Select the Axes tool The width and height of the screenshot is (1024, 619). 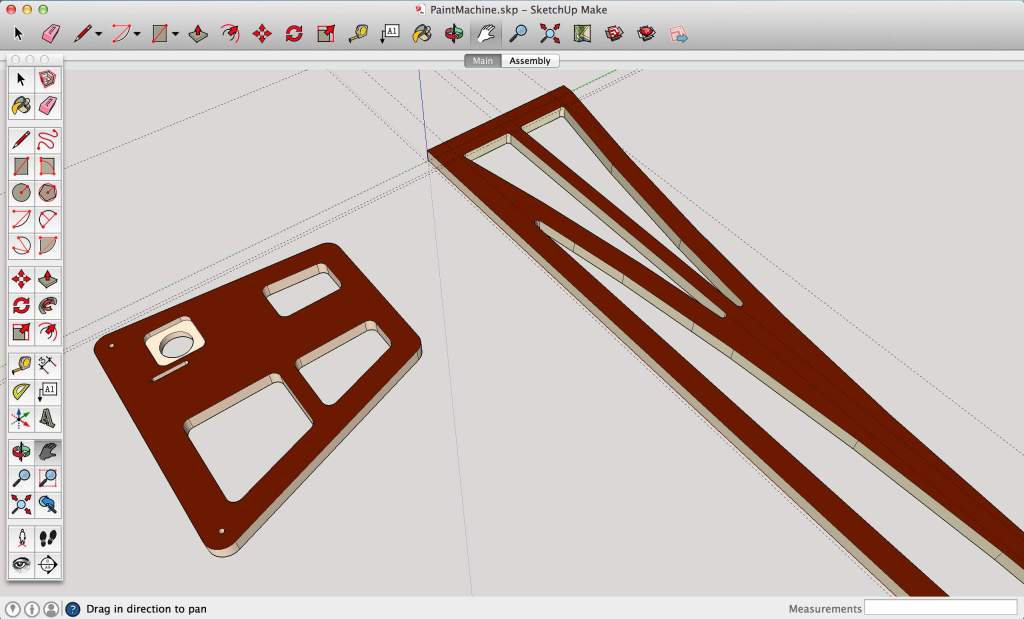point(21,417)
